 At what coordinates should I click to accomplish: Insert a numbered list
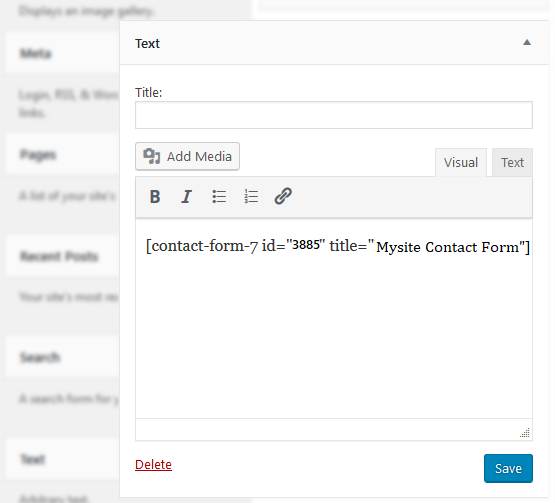(x=251, y=196)
